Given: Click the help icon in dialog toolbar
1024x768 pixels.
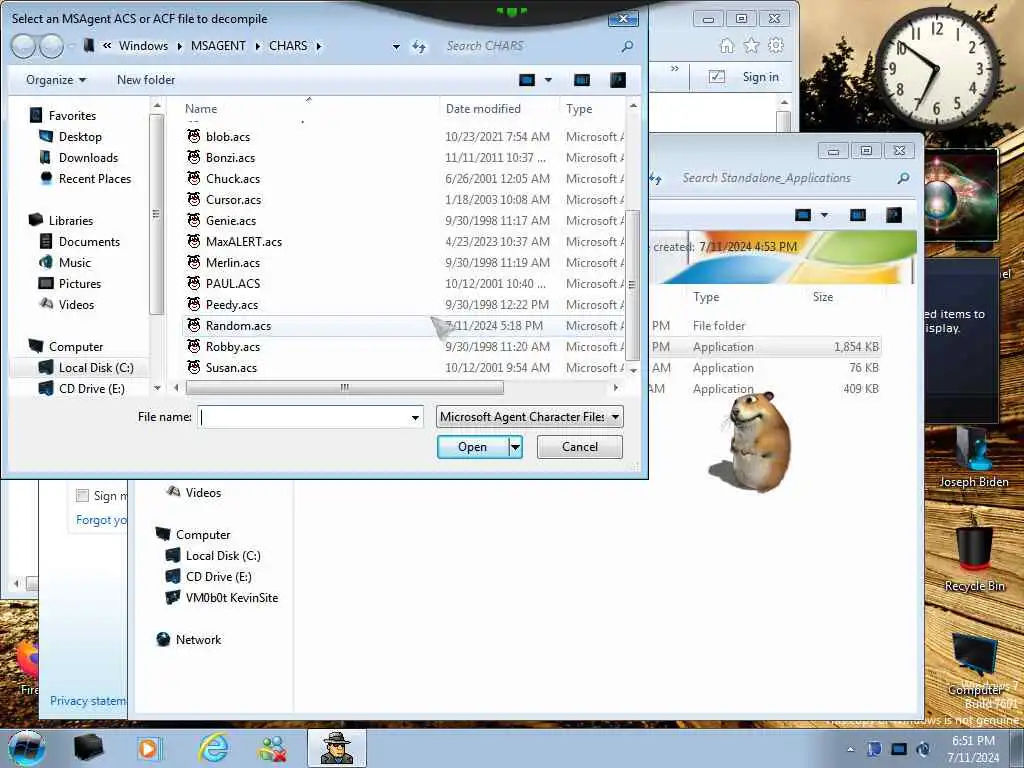Looking at the screenshot, I should coord(617,80).
